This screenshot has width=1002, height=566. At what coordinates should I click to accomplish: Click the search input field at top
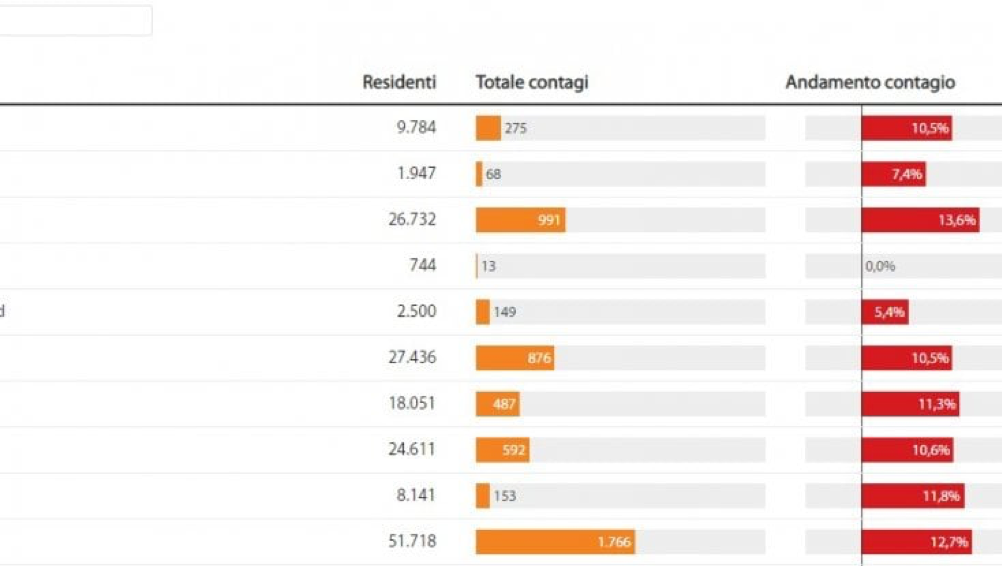click(x=75, y=21)
